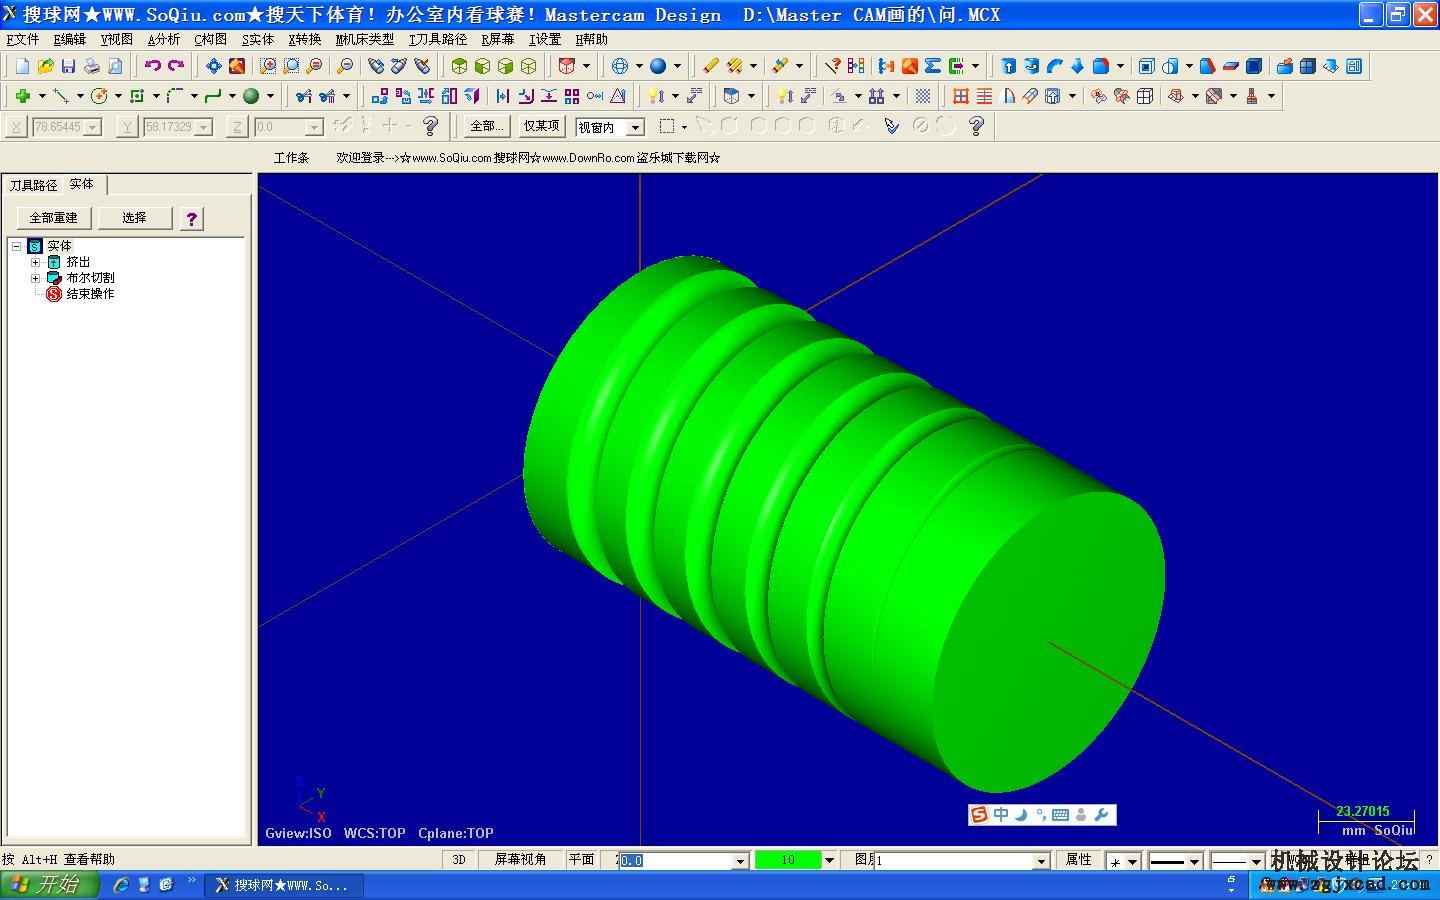Click the green color swatch 10
The width and height of the screenshot is (1440, 900).
click(x=787, y=860)
